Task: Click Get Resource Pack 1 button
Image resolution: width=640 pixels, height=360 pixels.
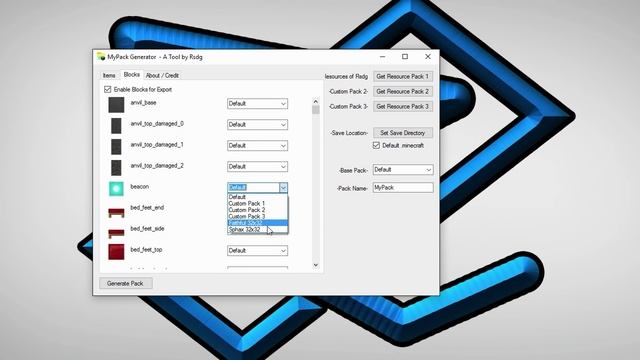Action: tap(402, 76)
